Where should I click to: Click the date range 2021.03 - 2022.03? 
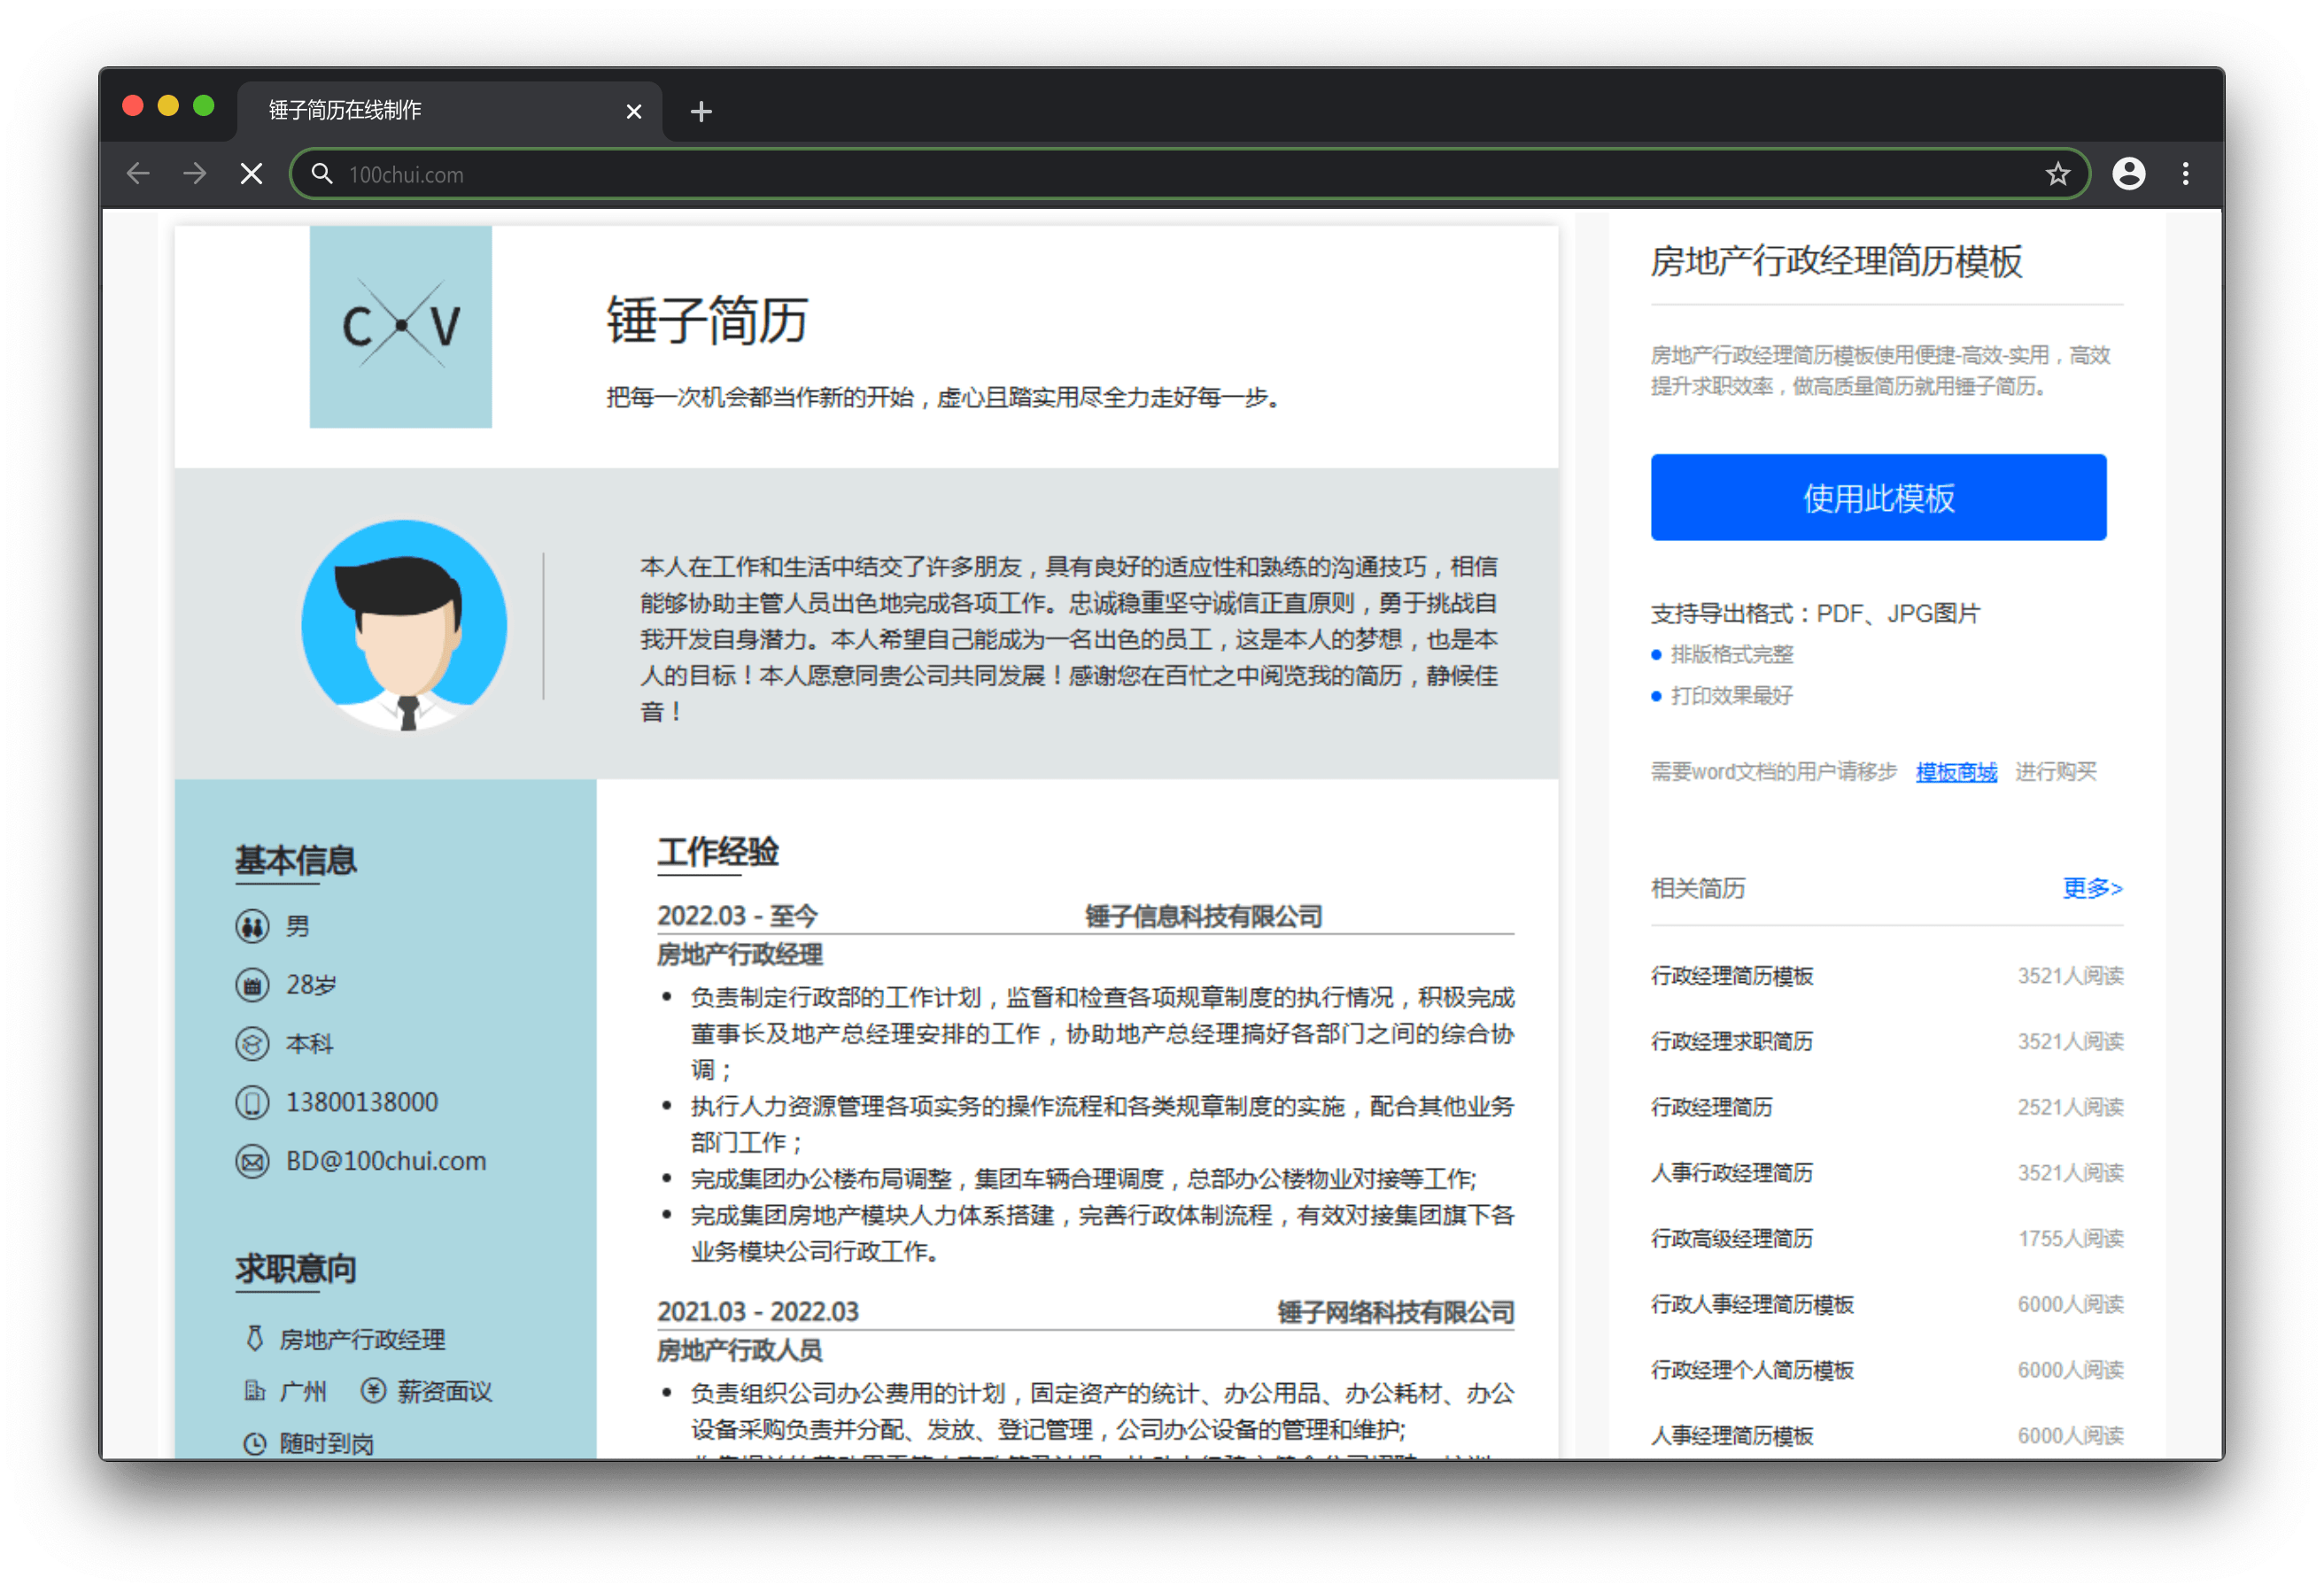pyautogui.click(x=757, y=1311)
